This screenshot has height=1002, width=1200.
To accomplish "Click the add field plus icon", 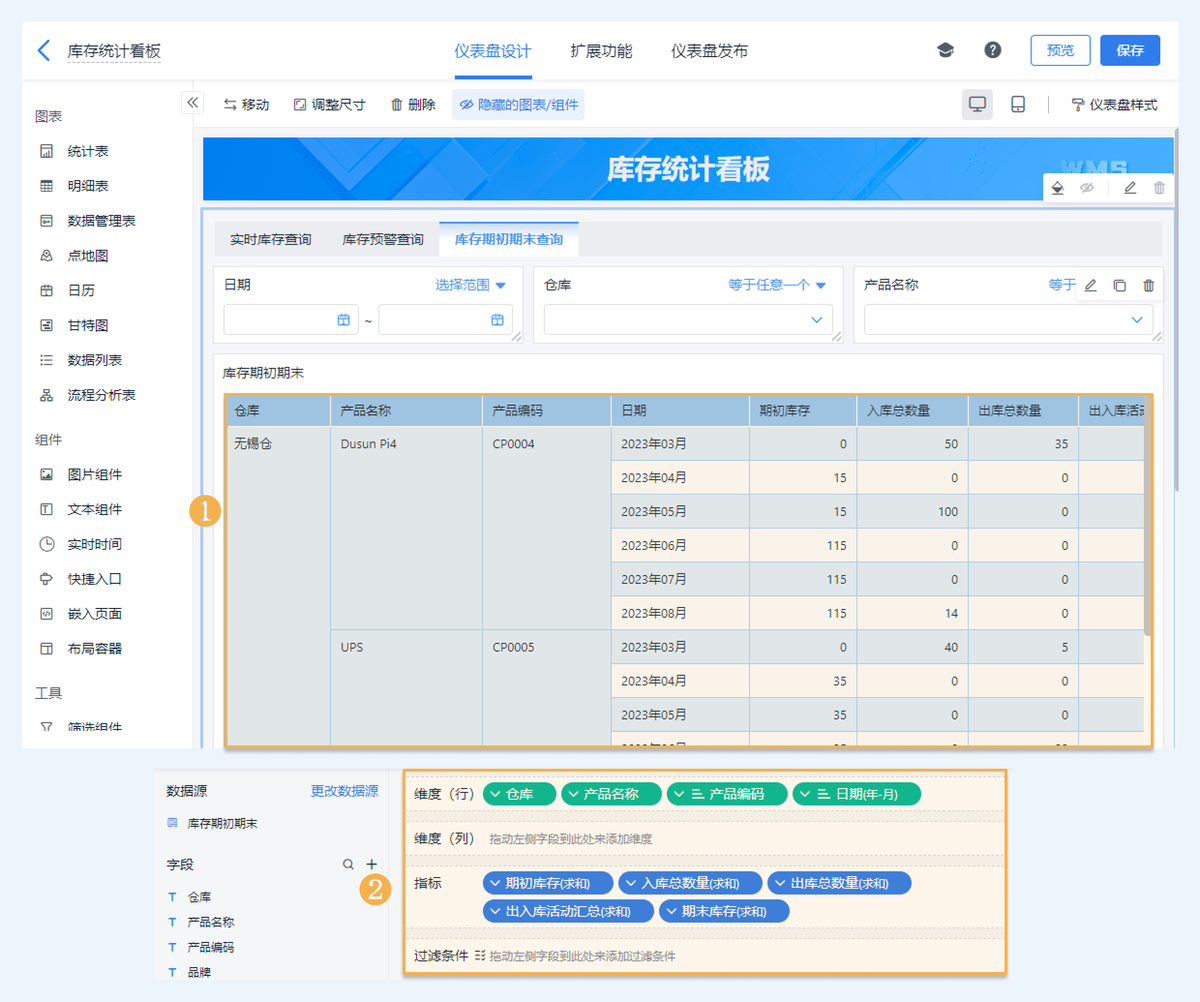I will [x=371, y=864].
